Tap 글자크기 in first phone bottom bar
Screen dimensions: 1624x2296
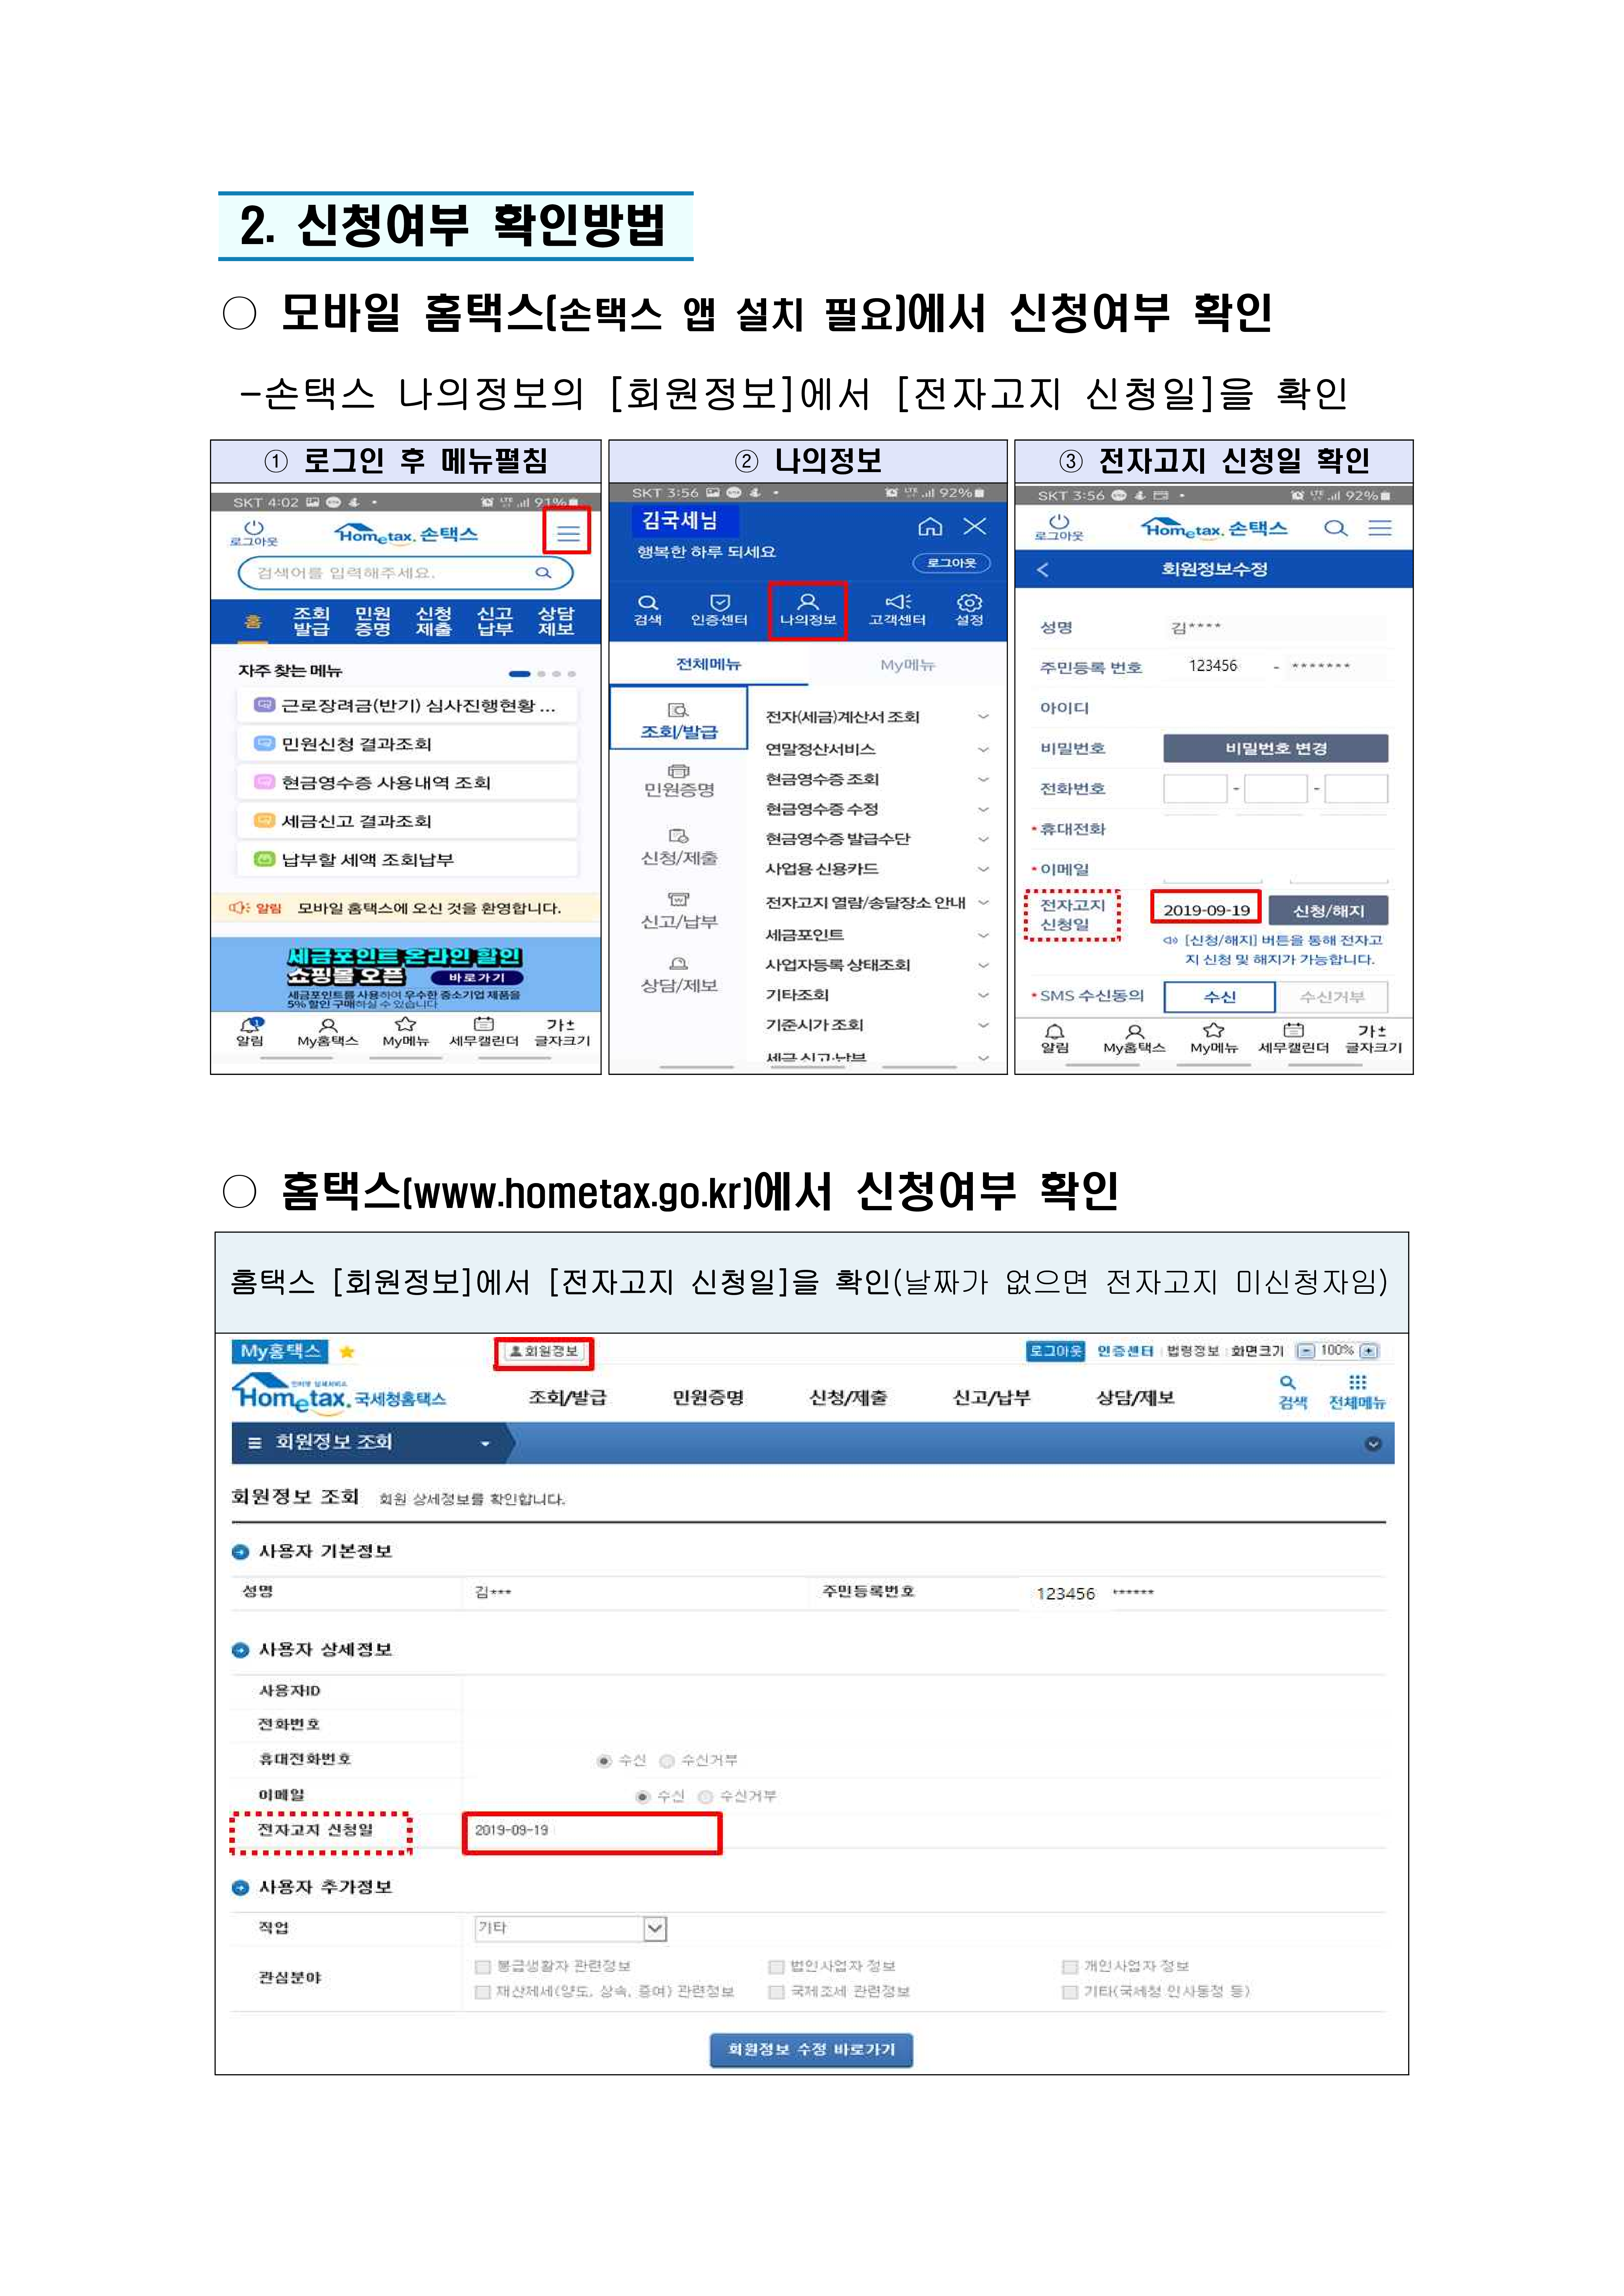562,1032
